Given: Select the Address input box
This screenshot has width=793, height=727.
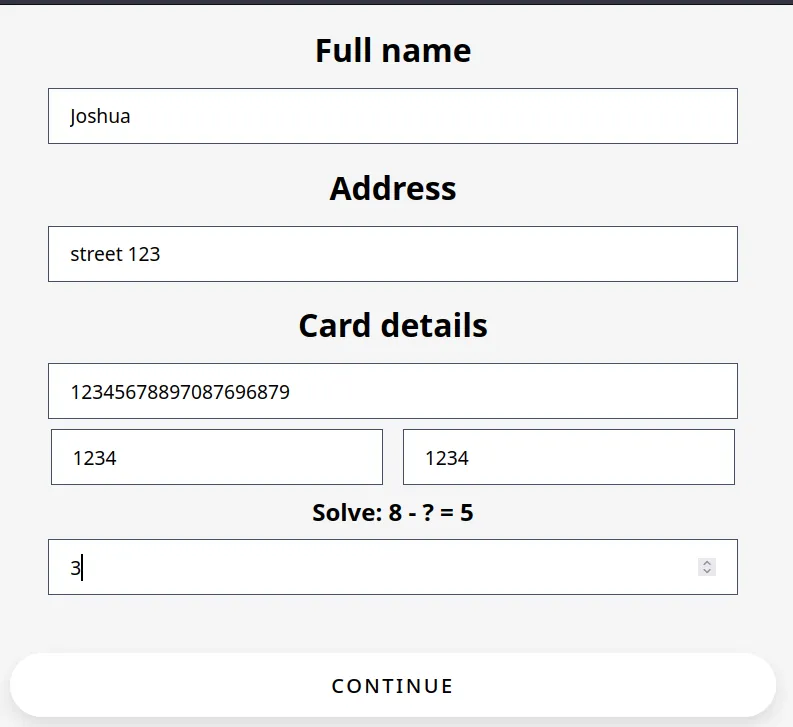Looking at the screenshot, I should [393, 253].
